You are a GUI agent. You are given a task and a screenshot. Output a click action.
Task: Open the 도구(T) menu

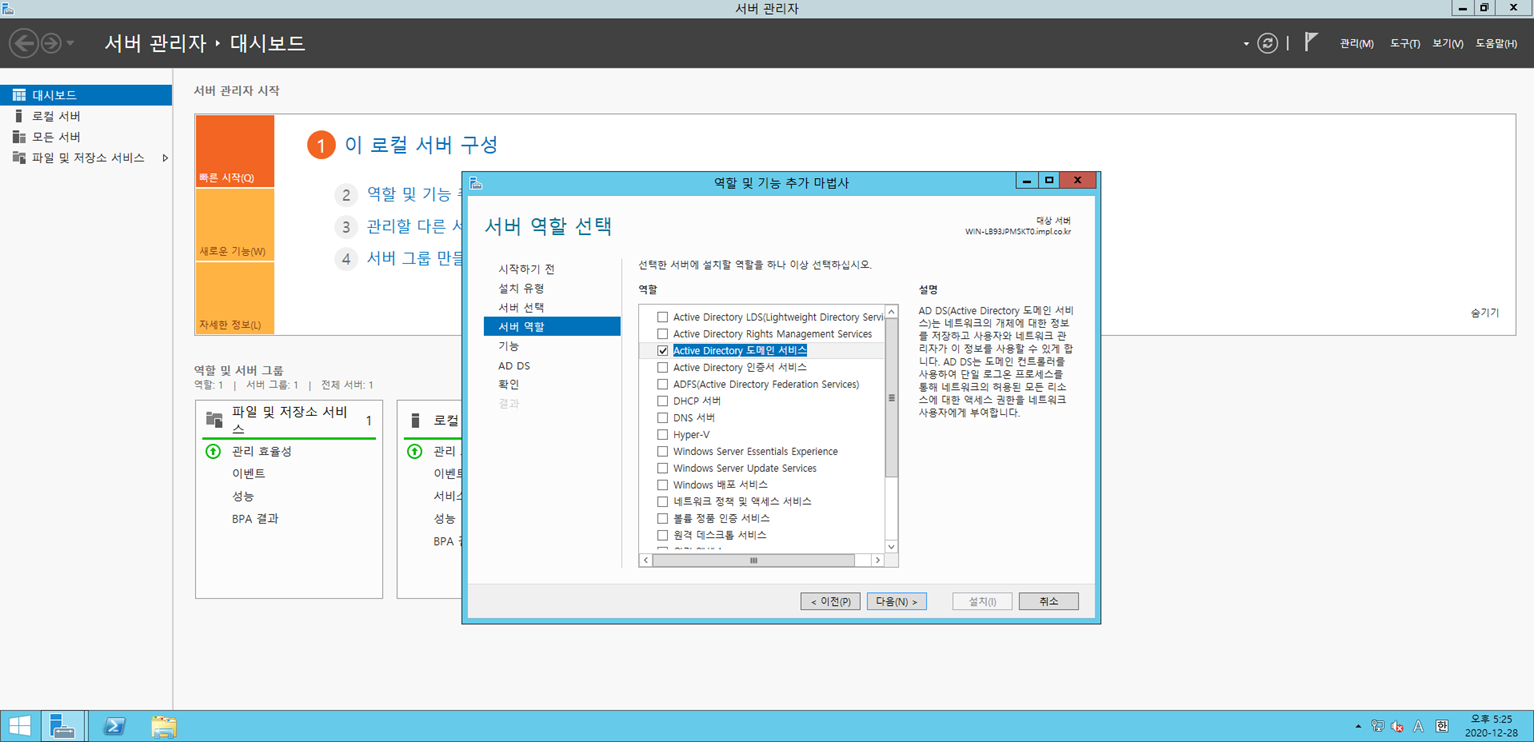click(1405, 44)
